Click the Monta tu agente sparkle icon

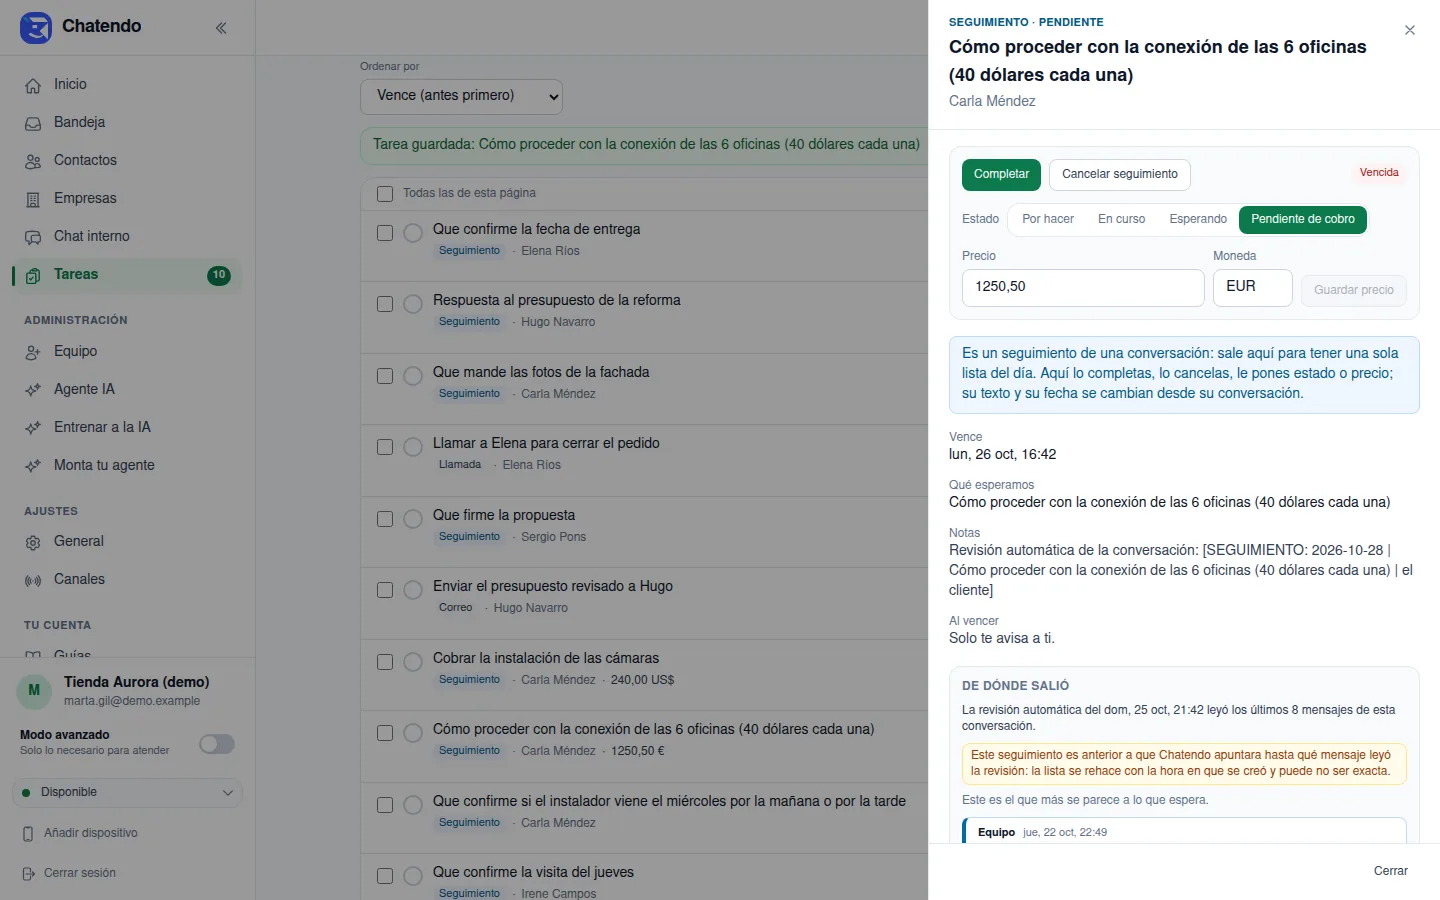tap(33, 466)
